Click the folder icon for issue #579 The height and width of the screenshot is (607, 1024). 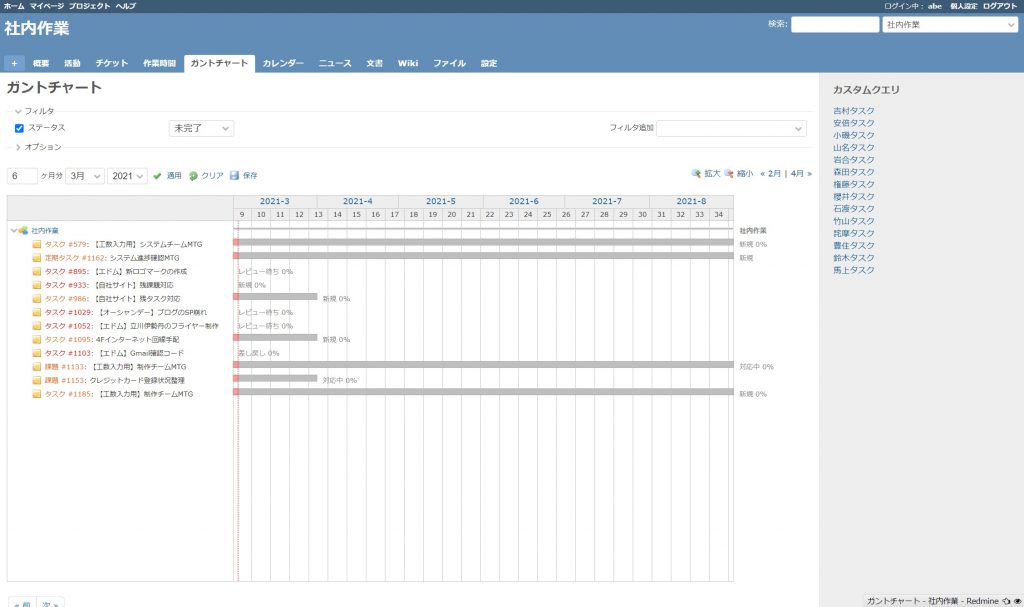pos(37,244)
